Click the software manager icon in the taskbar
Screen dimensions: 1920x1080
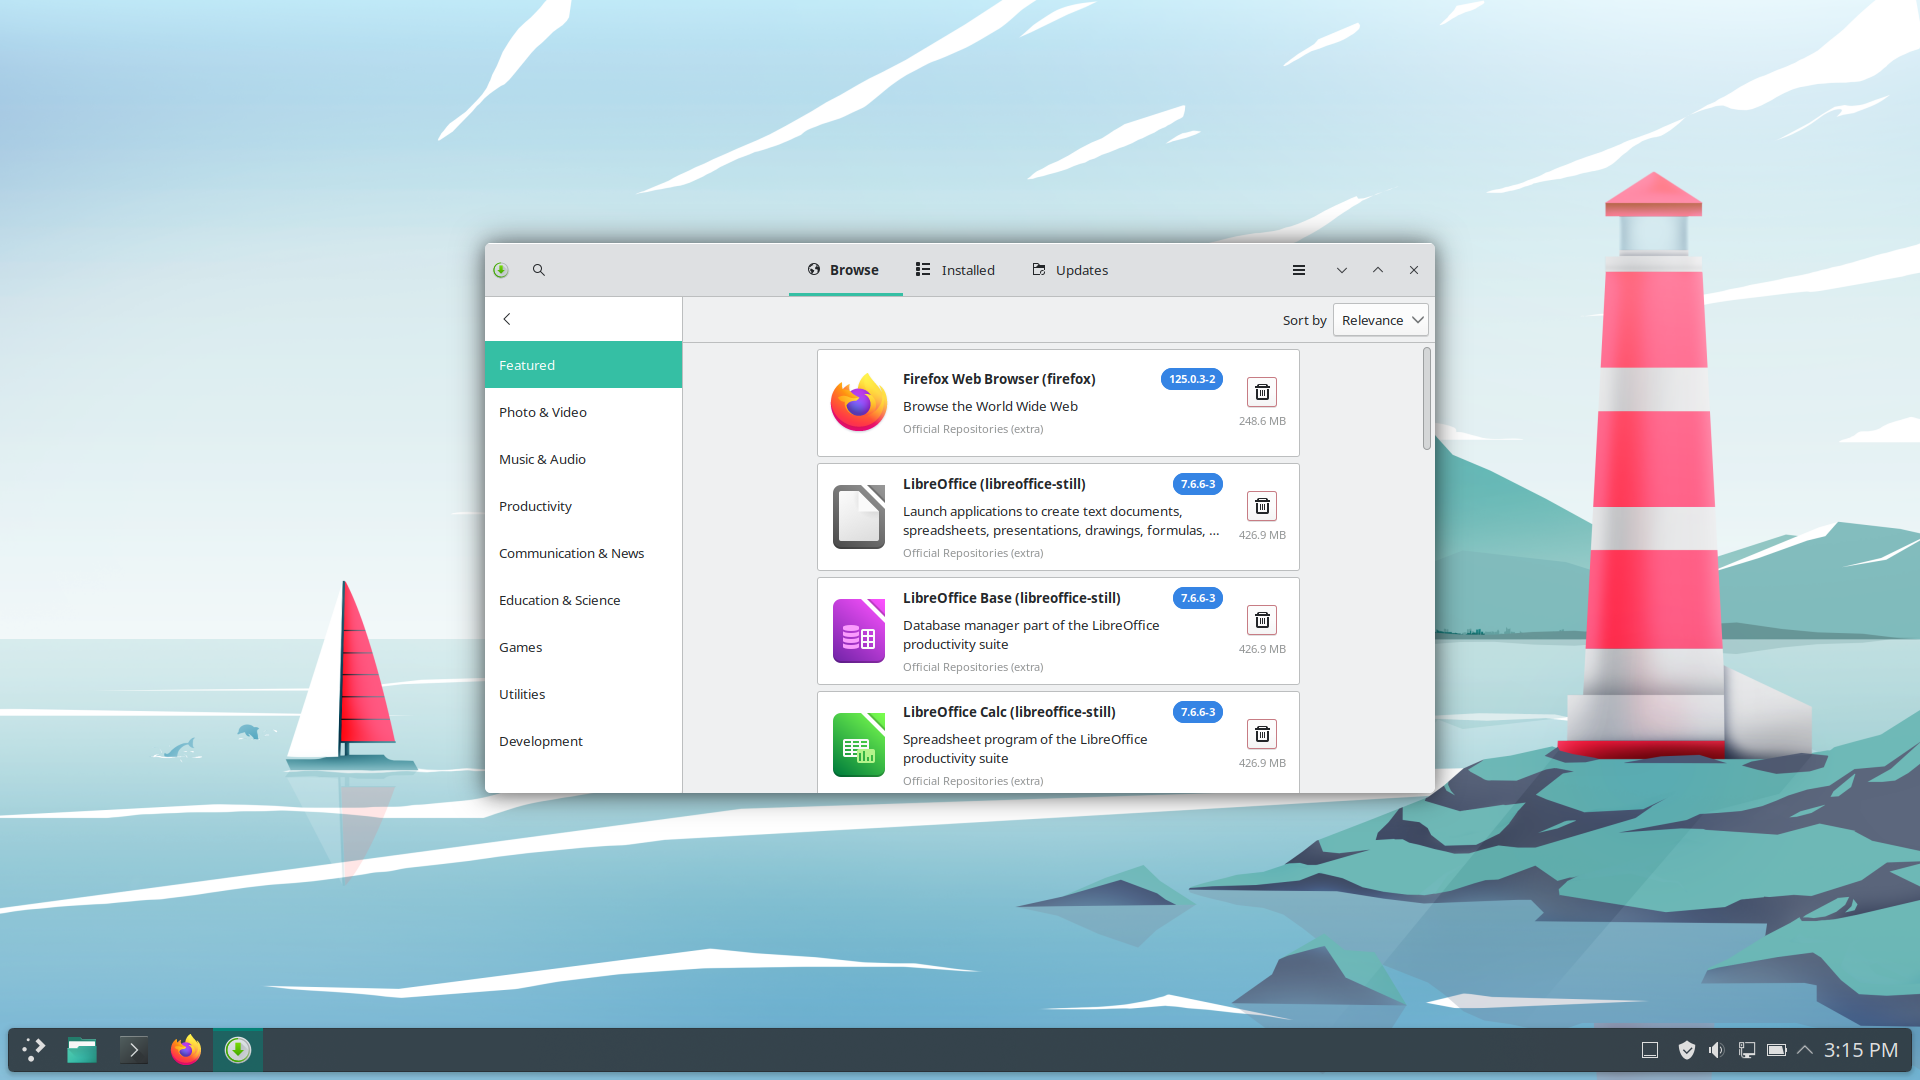tap(238, 1050)
